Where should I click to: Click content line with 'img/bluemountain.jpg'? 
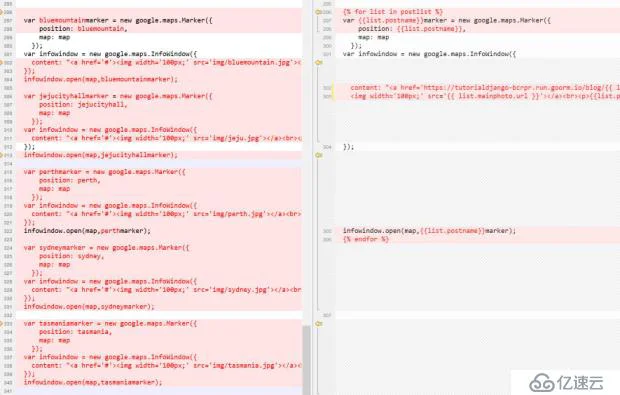166,62
